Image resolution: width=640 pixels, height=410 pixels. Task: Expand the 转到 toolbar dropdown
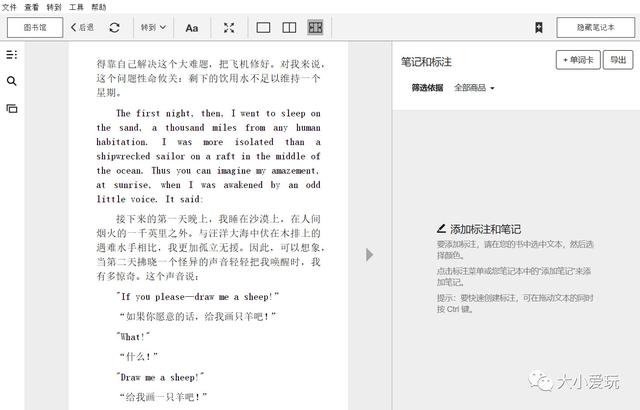153,27
